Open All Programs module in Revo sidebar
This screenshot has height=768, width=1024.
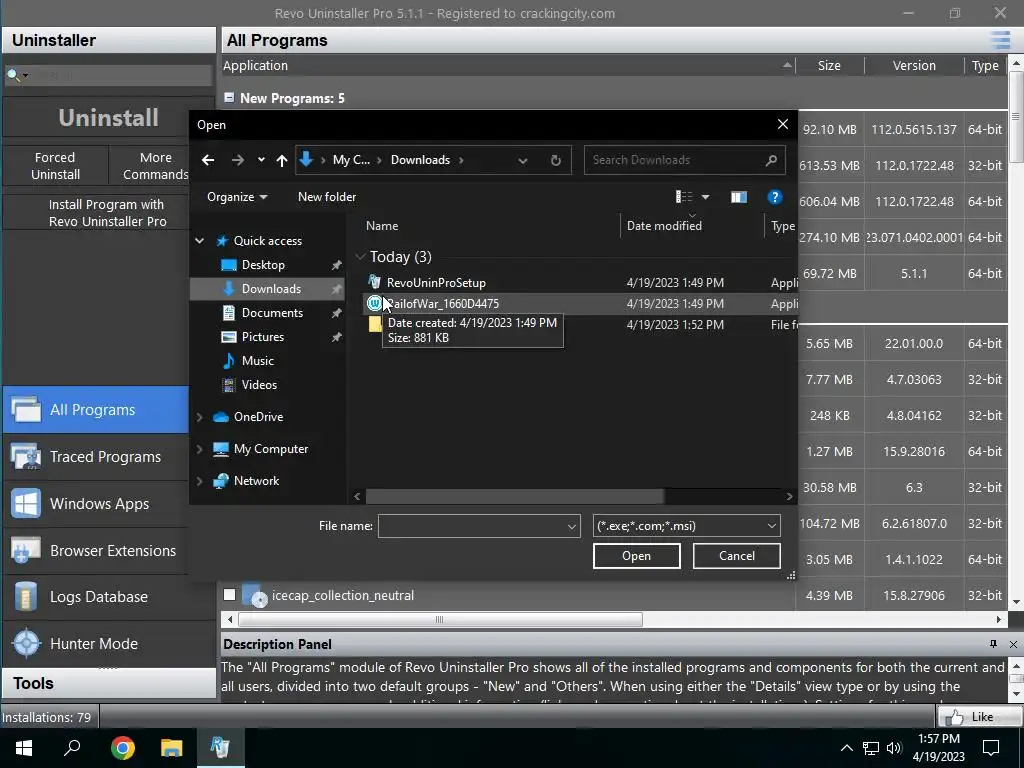coord(96,409)
